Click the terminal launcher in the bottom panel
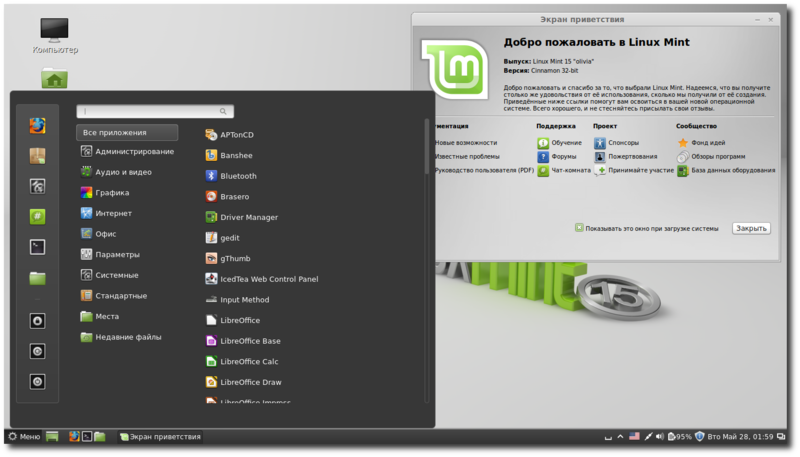Image resolution: width=800 pixels, height=457 pixels. point(87,437)
